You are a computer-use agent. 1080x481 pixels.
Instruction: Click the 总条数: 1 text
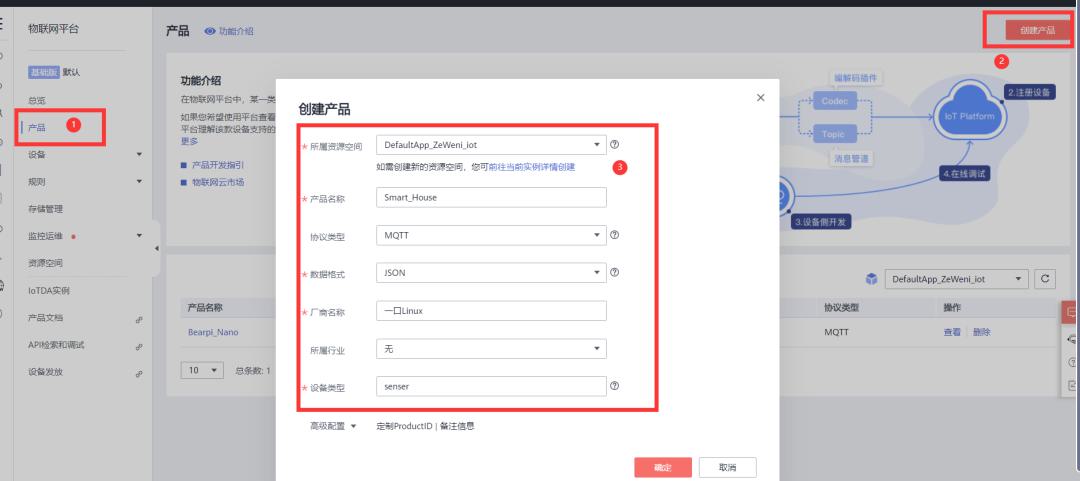pos(253,371)
